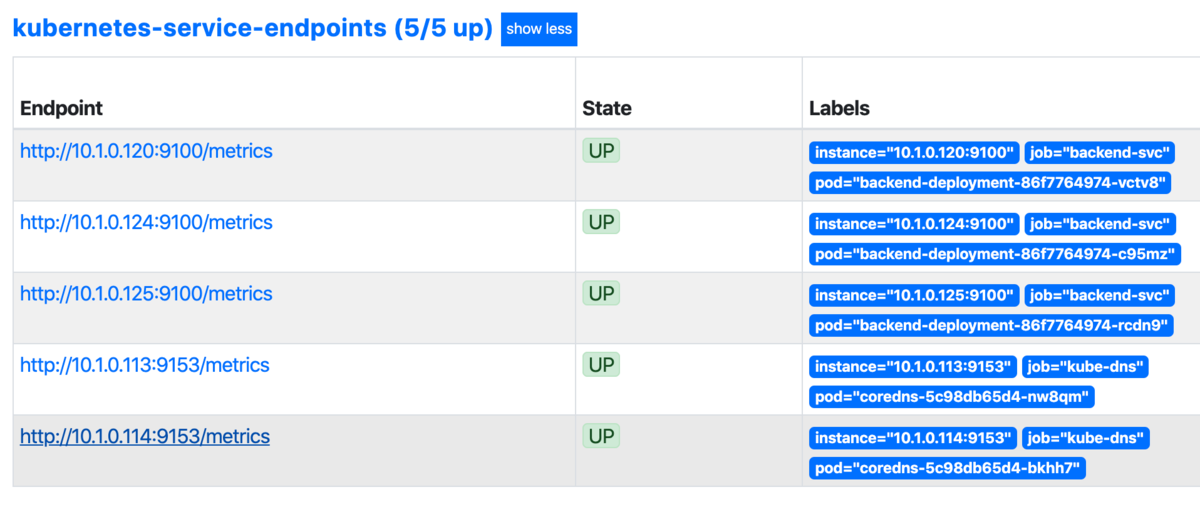
Task: Click the UP badge for 10.1.0.114:9153
Action: click(601, 436)
